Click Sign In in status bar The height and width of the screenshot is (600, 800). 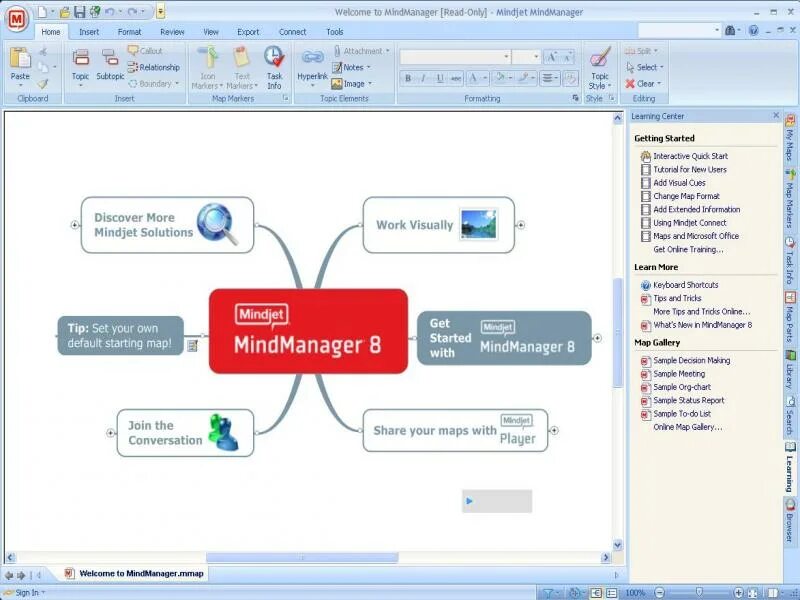pos(27,592)
